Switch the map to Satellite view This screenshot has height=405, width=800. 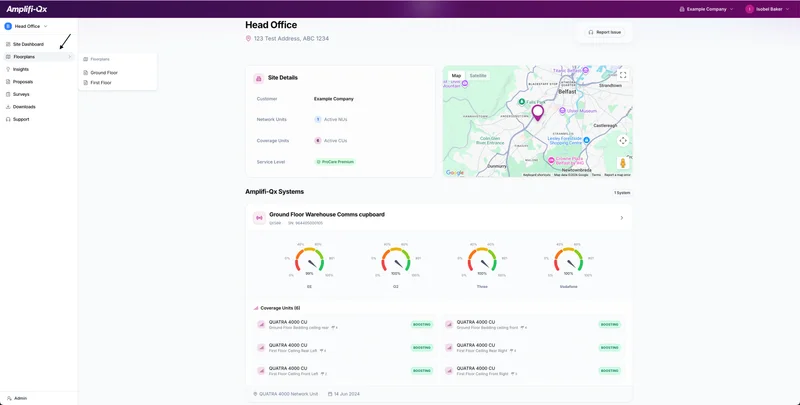(478, 75)
